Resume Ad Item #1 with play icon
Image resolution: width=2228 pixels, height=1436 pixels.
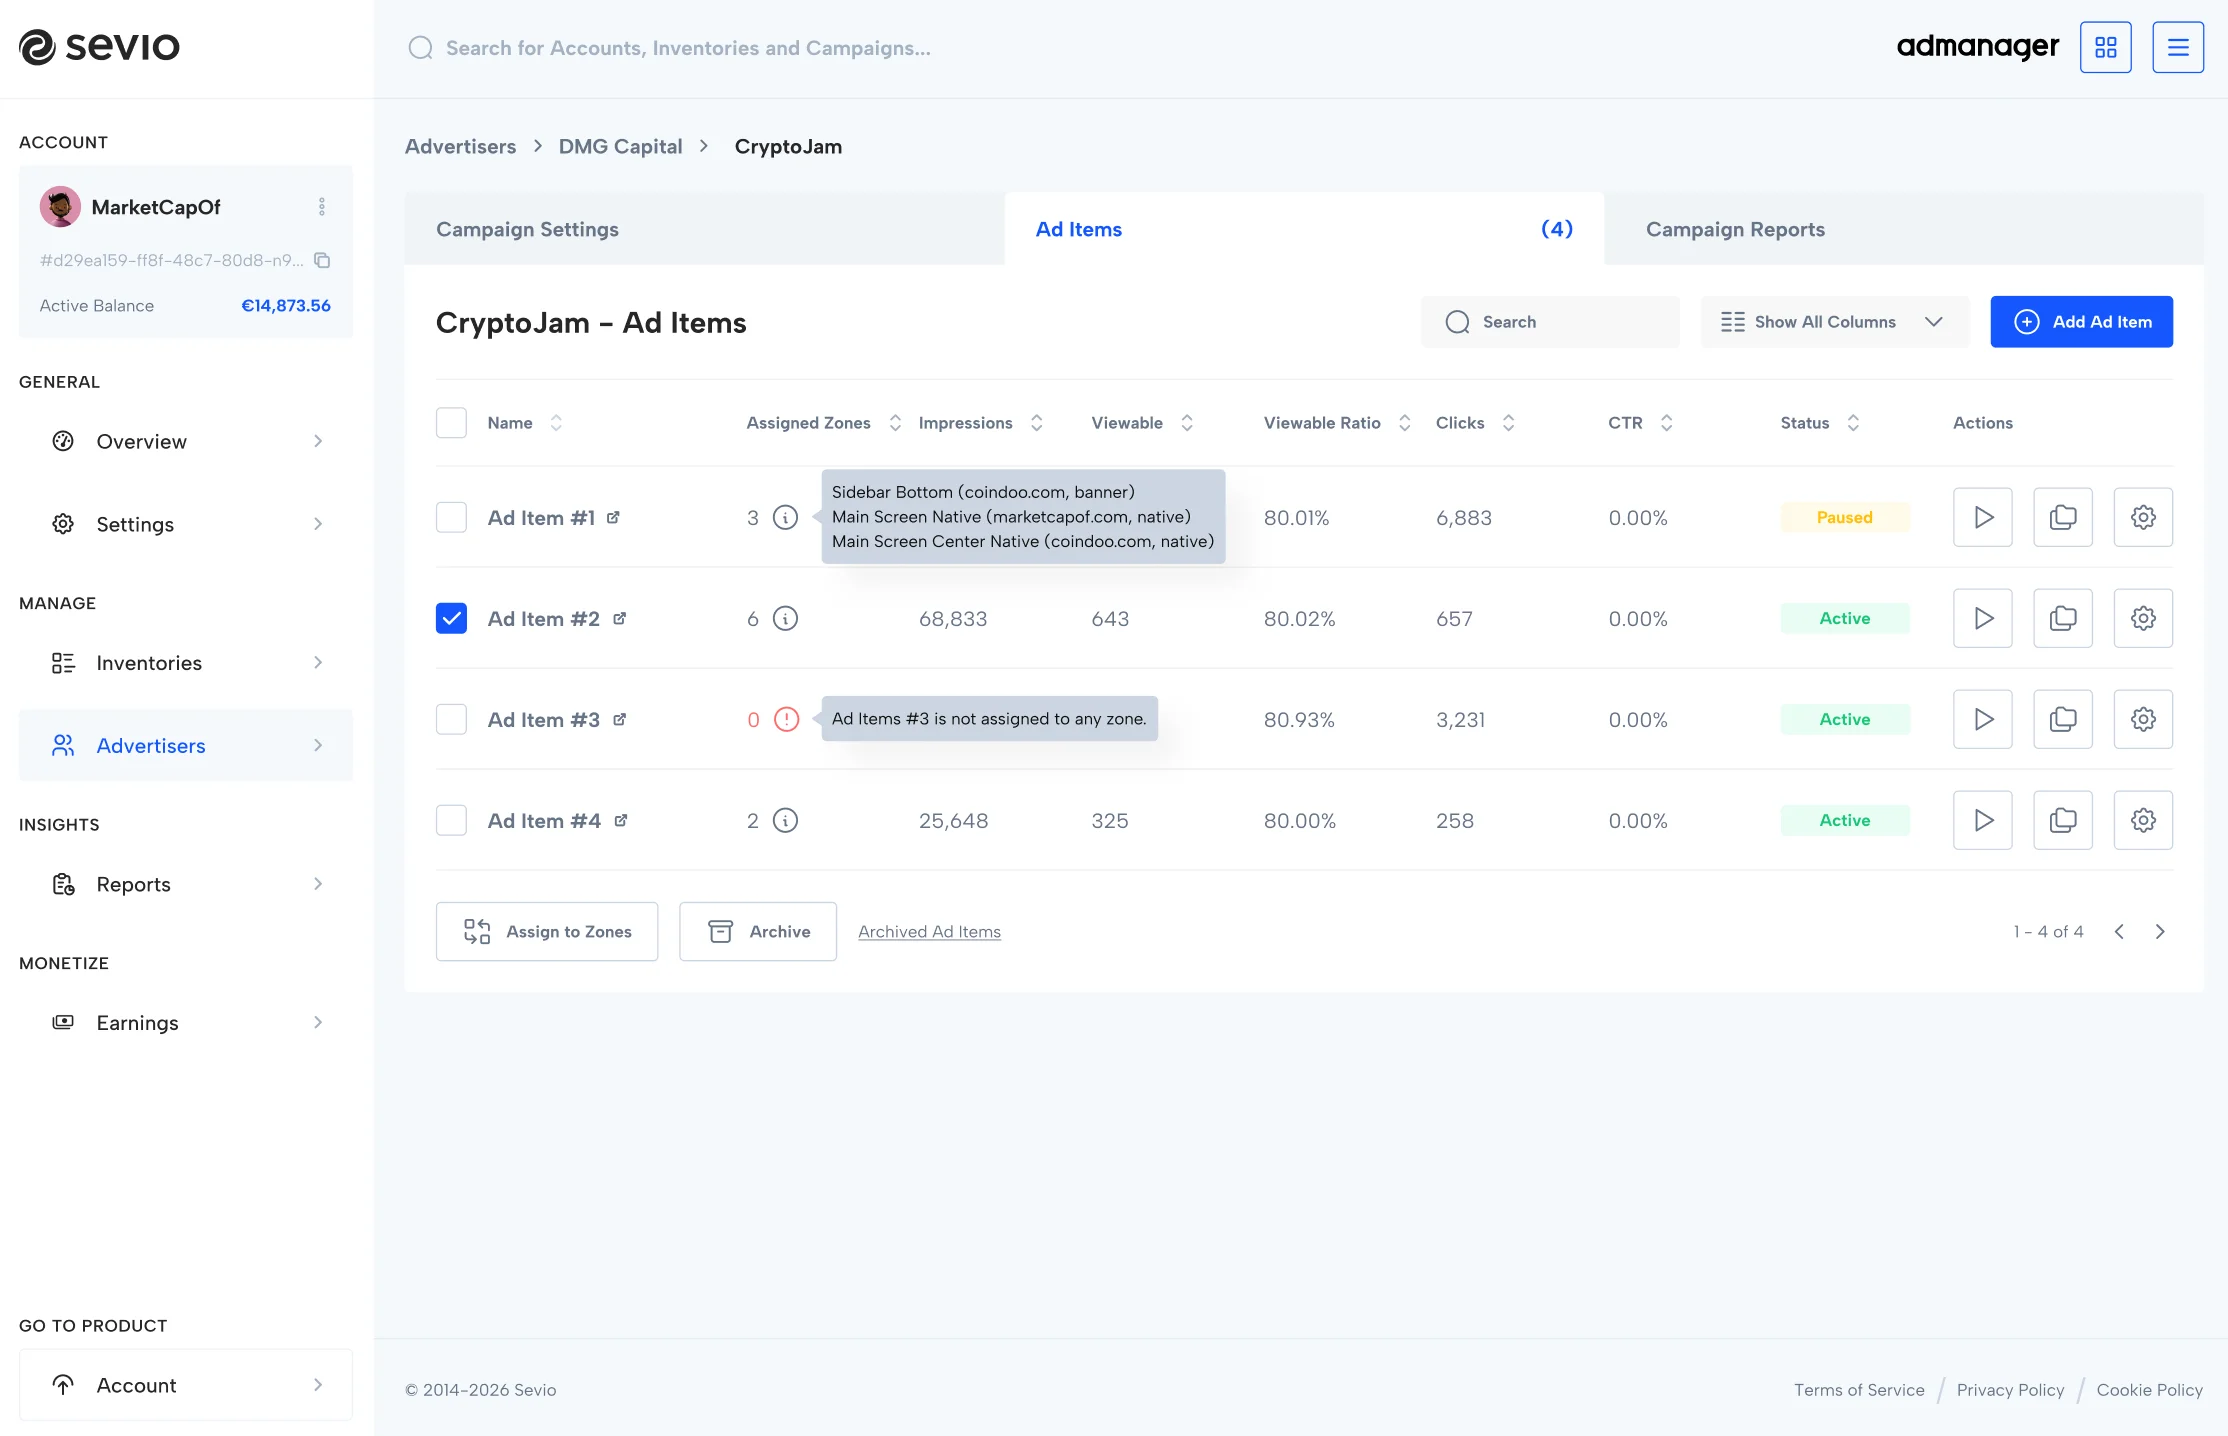pos(1982,517)
